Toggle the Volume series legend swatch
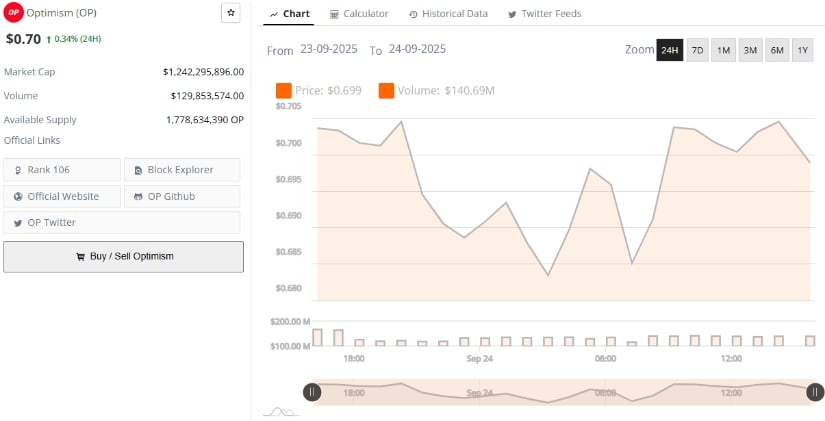This screenshot has height=421, width=825. pyautogui.click(x=386, y=91)
